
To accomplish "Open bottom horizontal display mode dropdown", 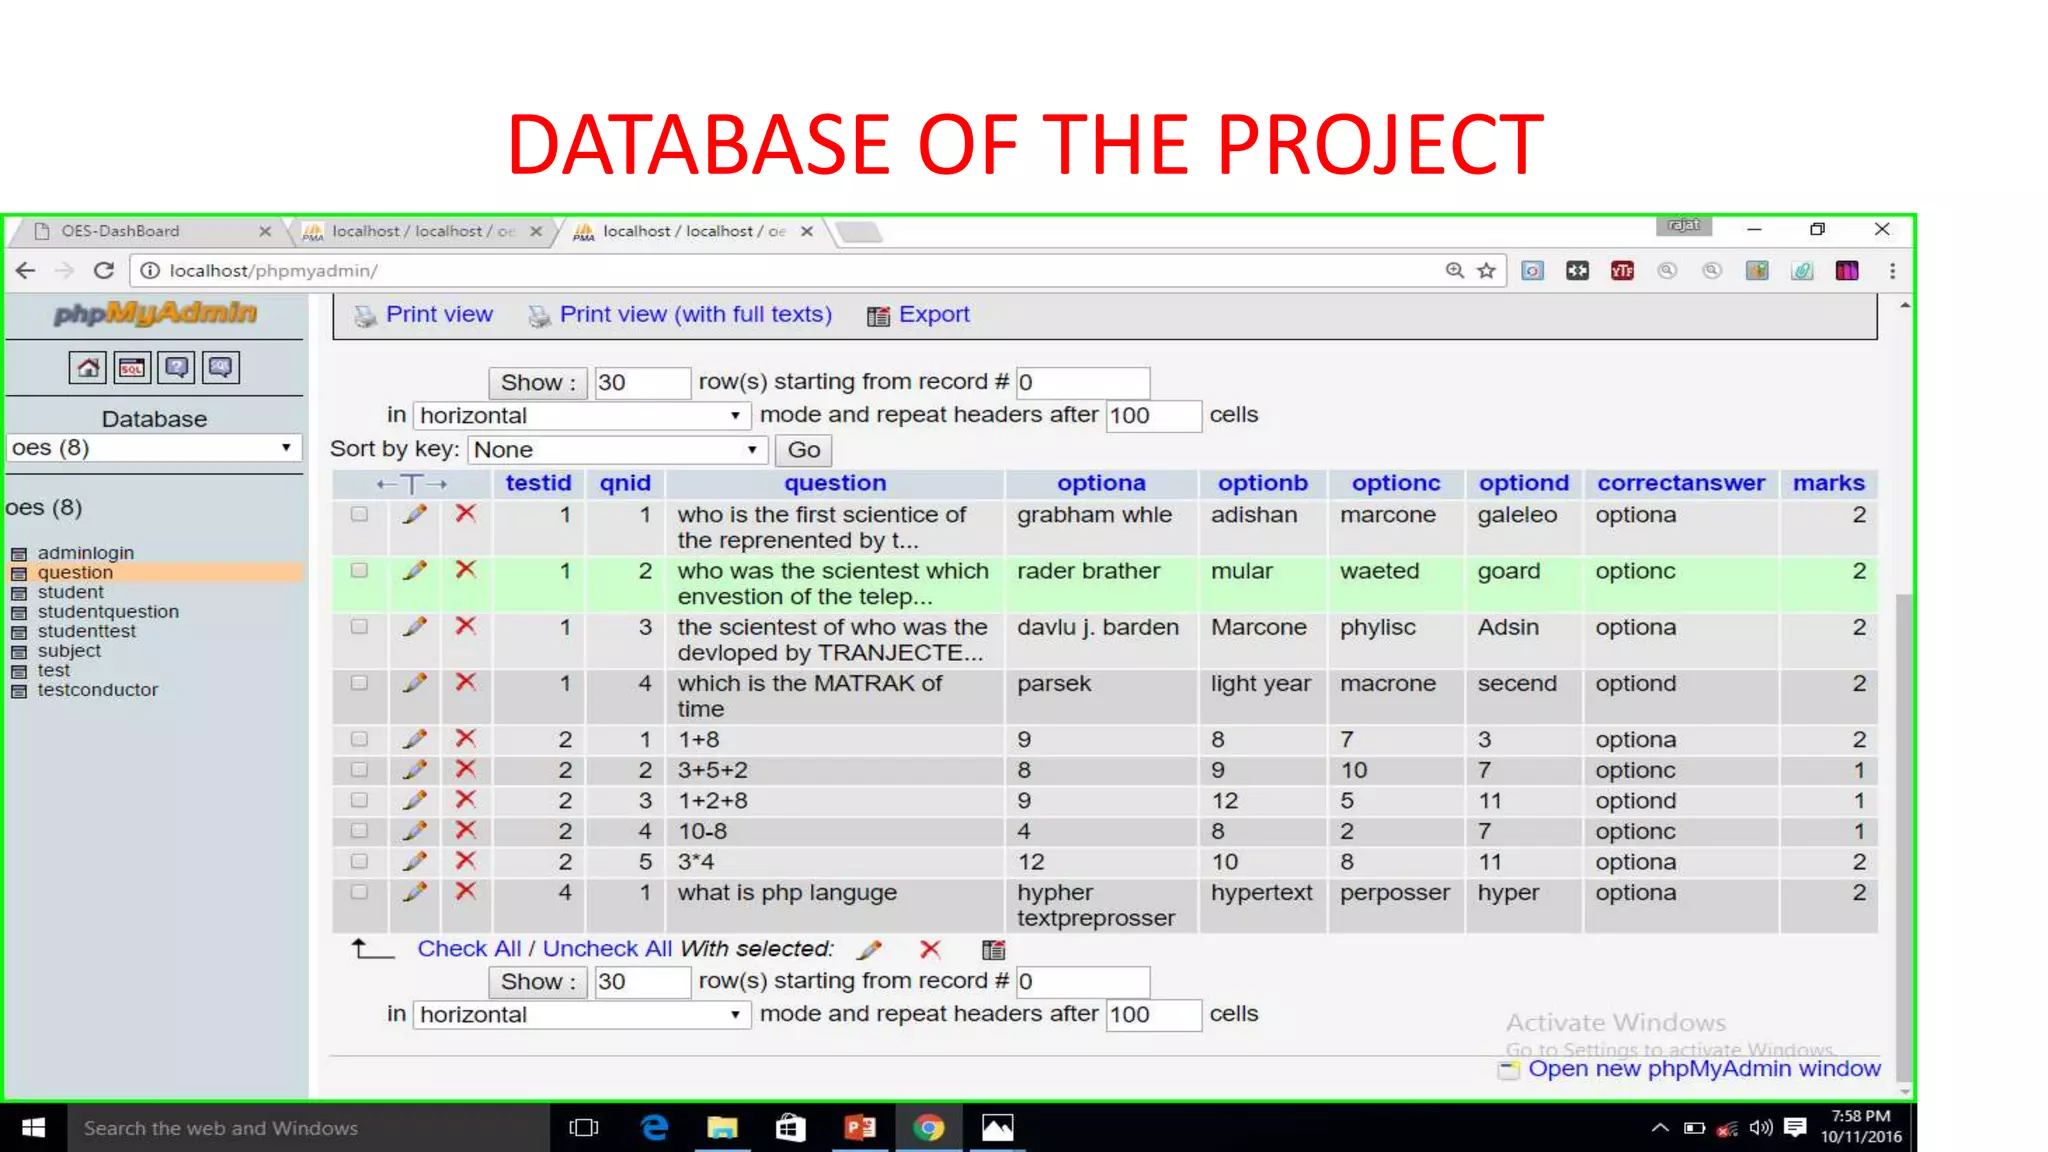I will click(581, 1015).
